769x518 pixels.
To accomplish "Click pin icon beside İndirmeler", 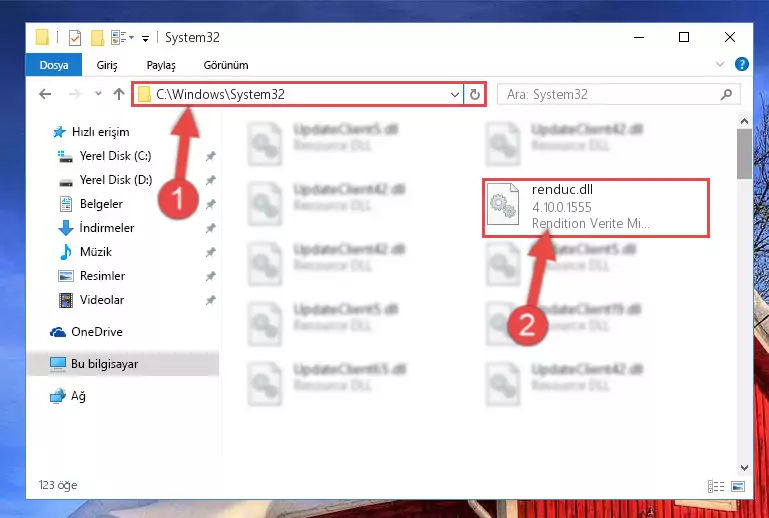I will click(210, 228).
